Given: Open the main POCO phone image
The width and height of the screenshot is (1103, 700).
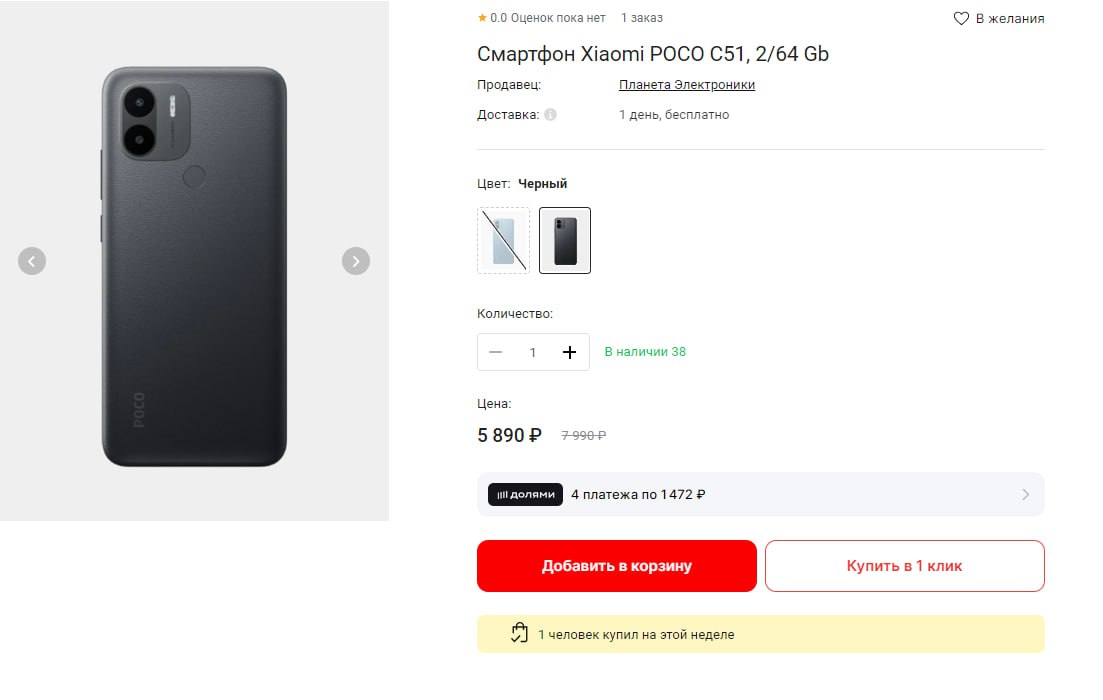Looking at the screenshot, I should 194,266.
